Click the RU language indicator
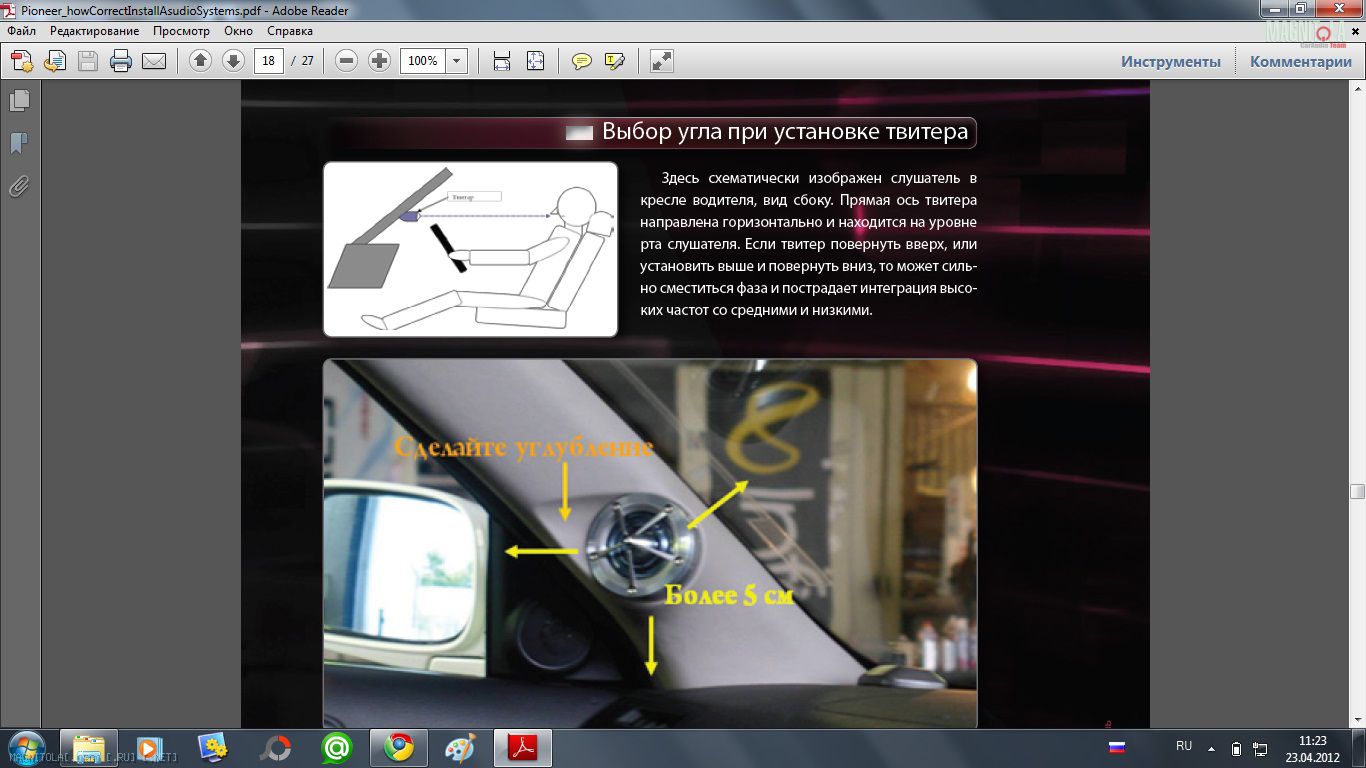Screen dimensions: 1366x768 [x=1184, y=746]
